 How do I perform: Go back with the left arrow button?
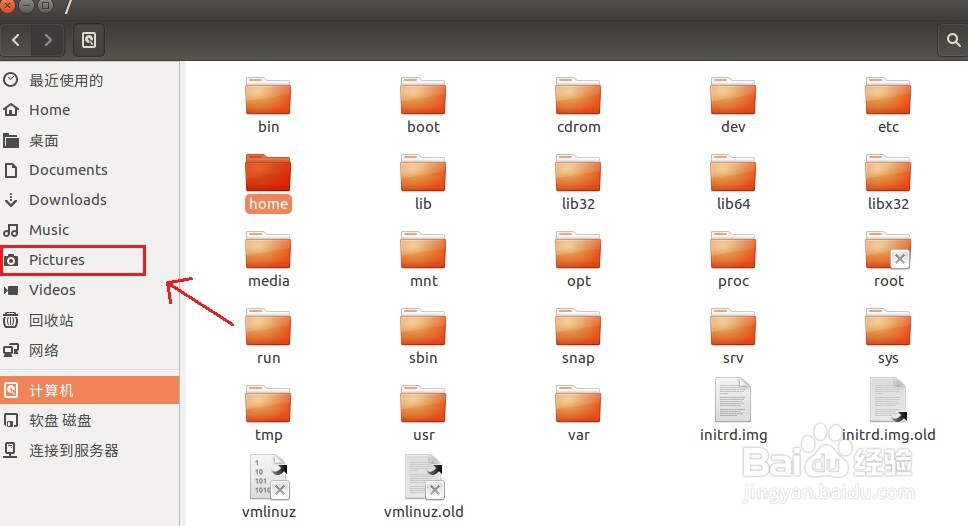pos(16,40)
